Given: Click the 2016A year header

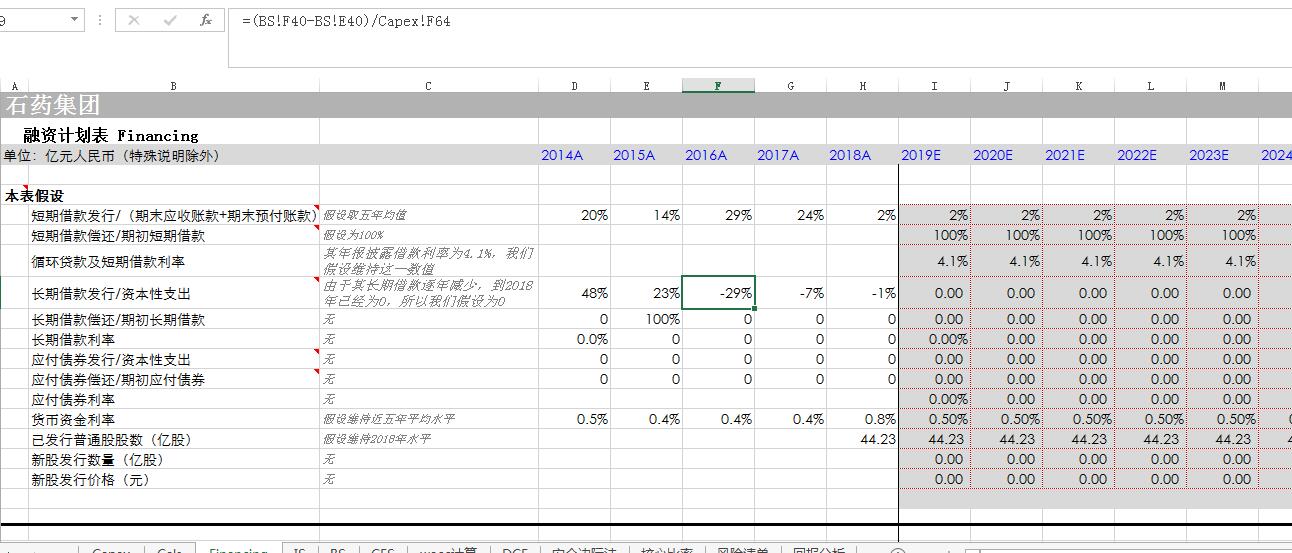Looking at the screenshot, I should coord(706,155).
